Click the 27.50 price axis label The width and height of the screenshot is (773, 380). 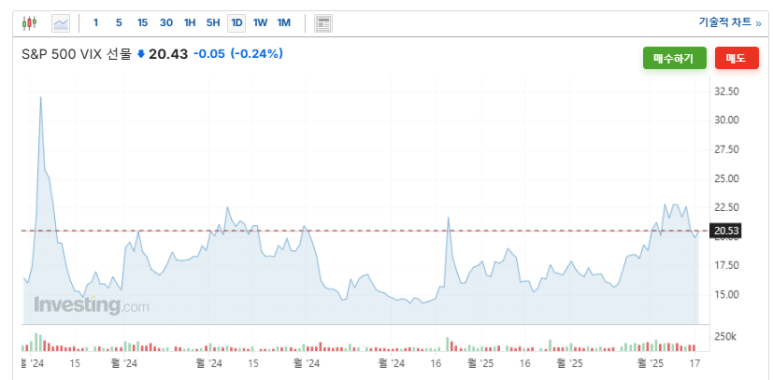pyautogui.click(x=726, y=149)
